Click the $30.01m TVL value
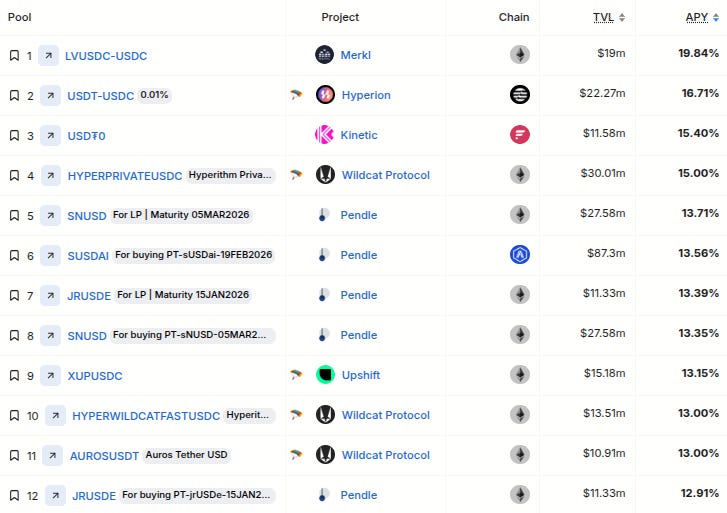This screenshot has width=727, height=513. pyautogui.click(x=603, y=173)
